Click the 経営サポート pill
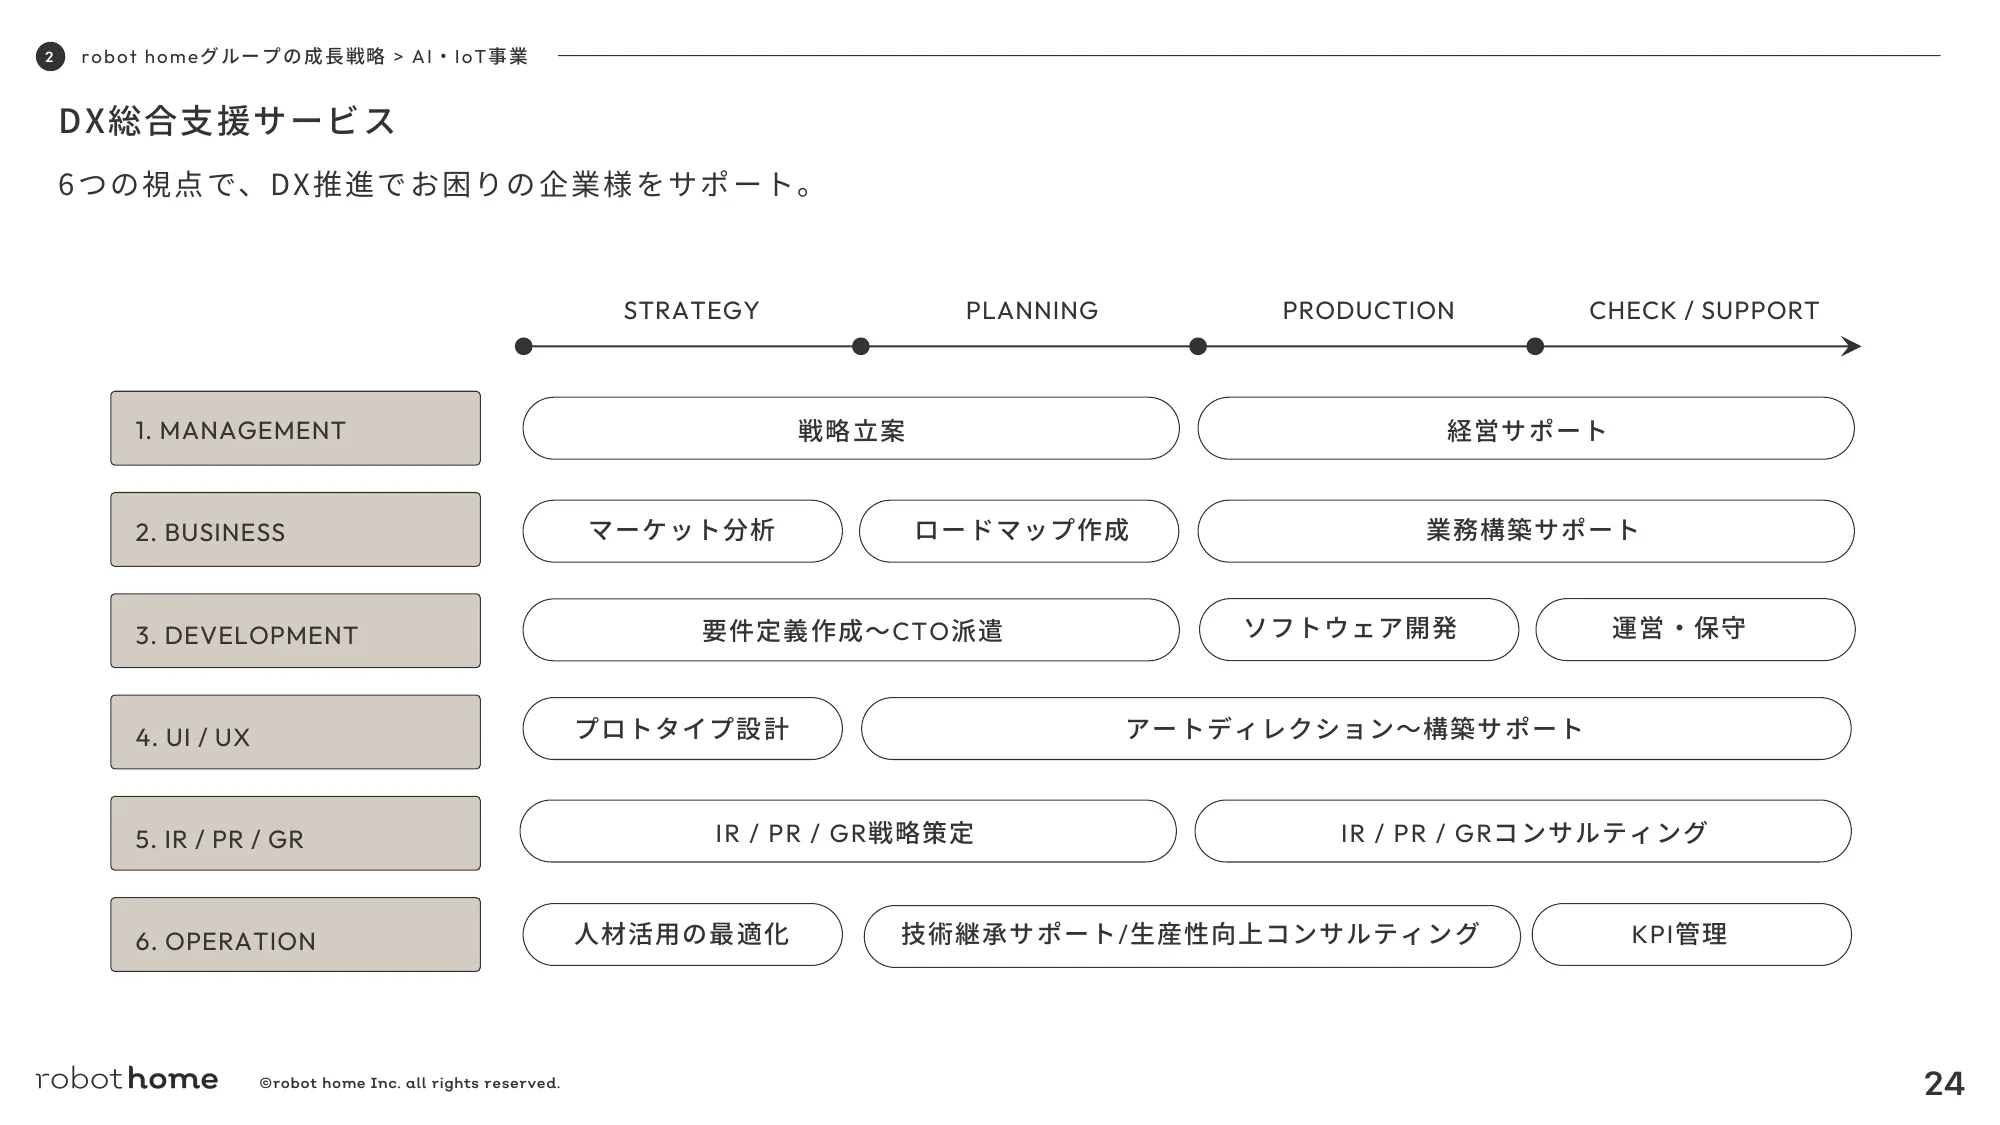The image size is (2000, 1125). (x=1526, y=429)
